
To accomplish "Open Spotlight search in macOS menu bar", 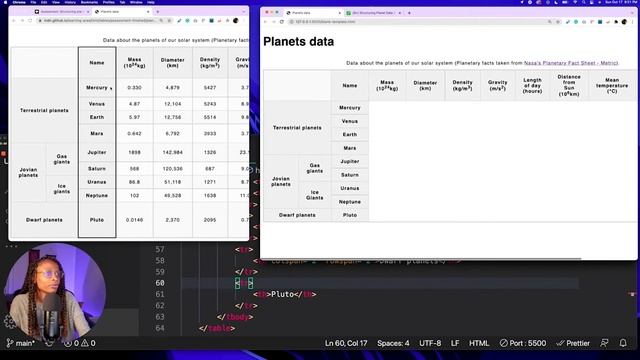I will click(x=583, y=2).
